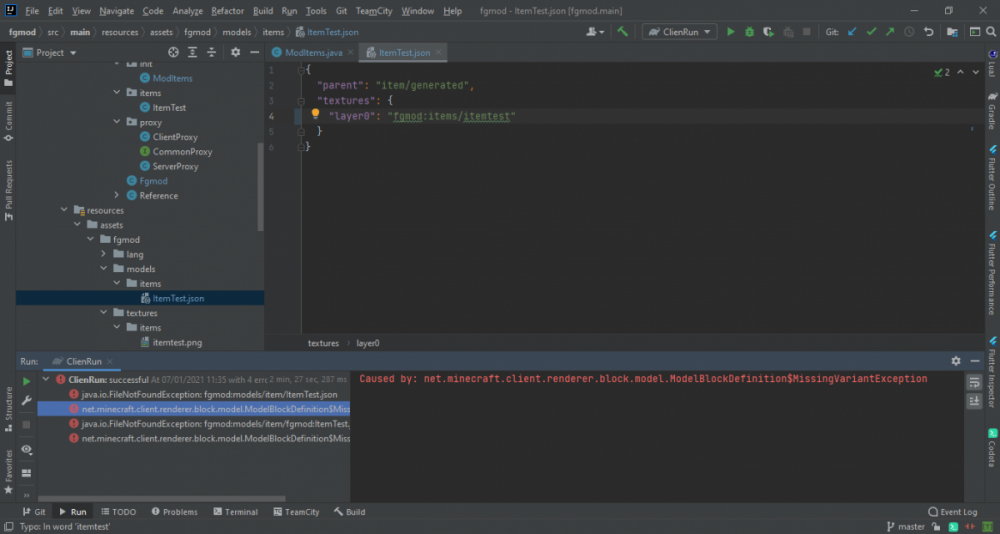Toggle soft-wrap in Run console
The image size is (1000, 534).
click(x=974, y=382)
